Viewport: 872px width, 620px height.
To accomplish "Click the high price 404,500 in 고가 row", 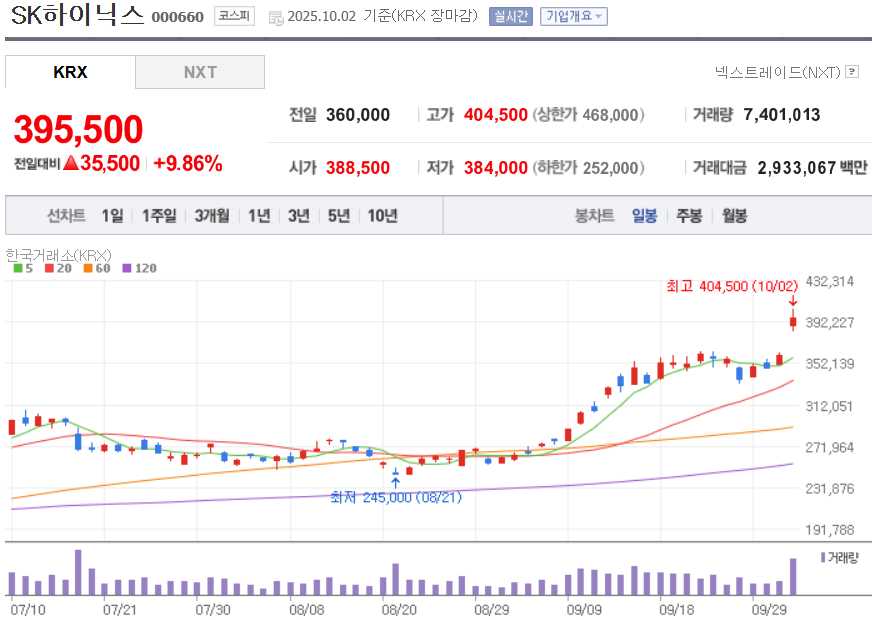I will point(496,115).
